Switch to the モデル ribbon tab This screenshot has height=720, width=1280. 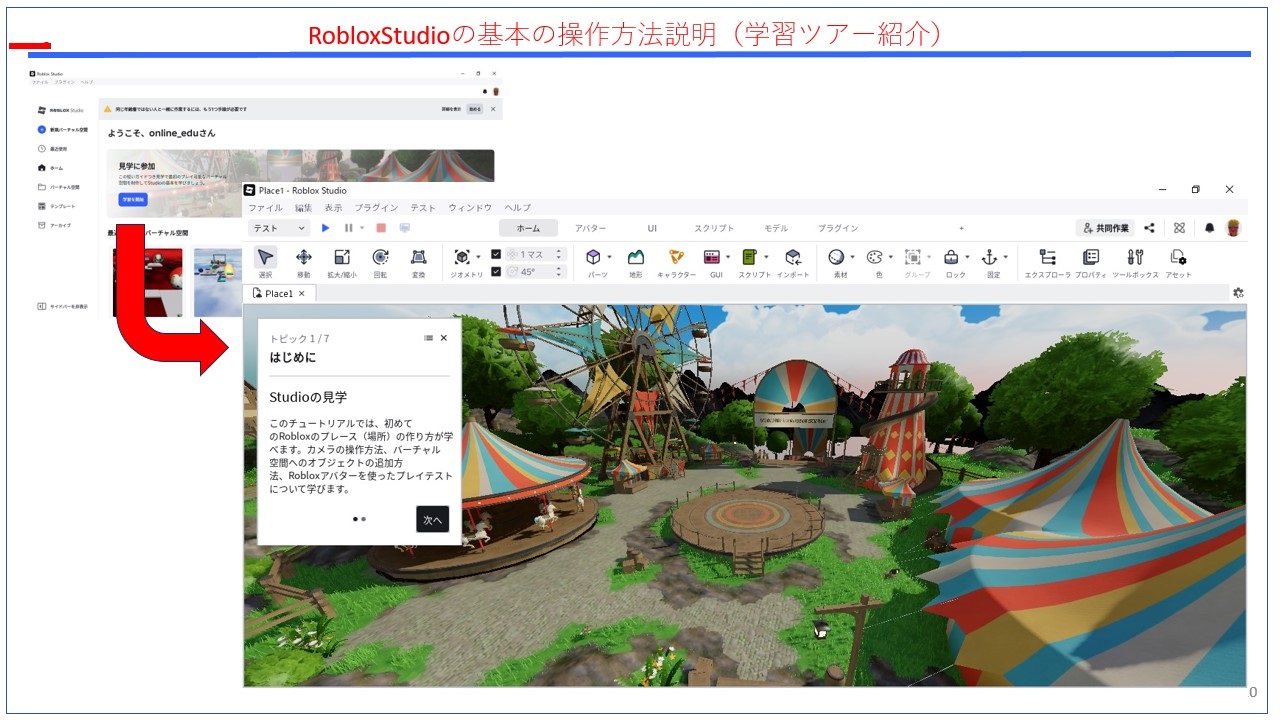(776, 228)
